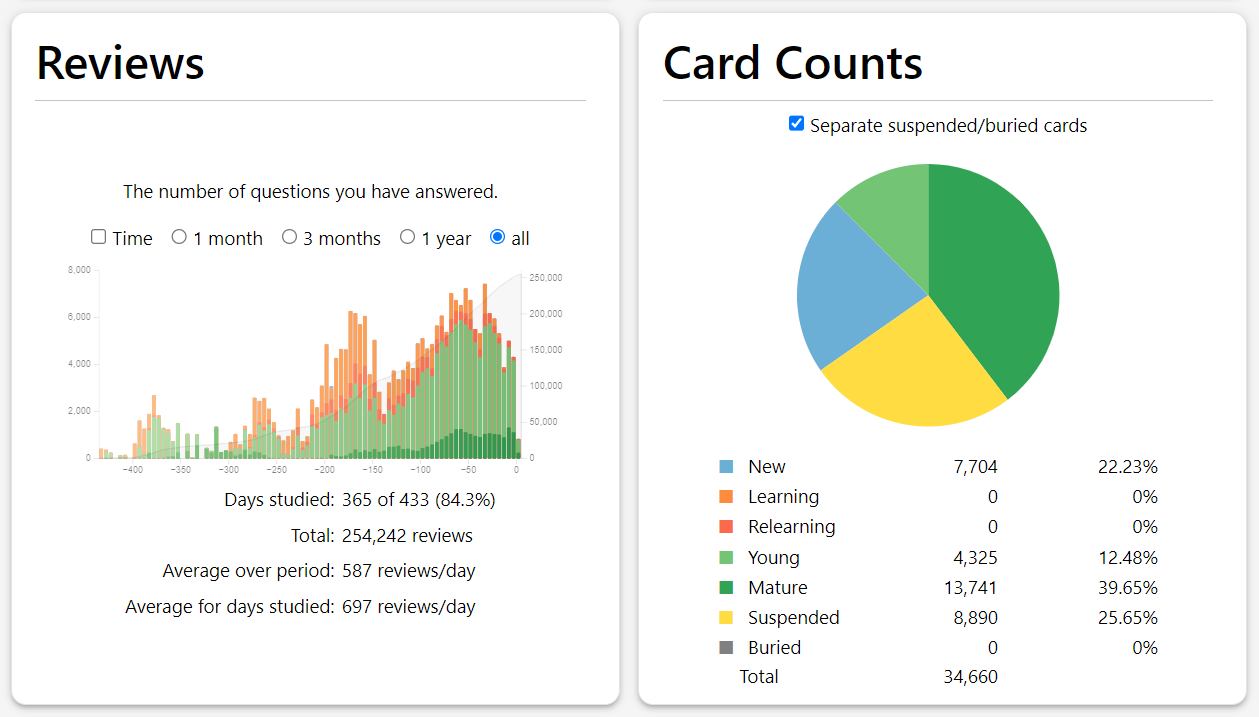This screenshot has width=1259, height=717.
Task: Click the 'Separate suspended/buried cards' label
Action: [948, 126]
